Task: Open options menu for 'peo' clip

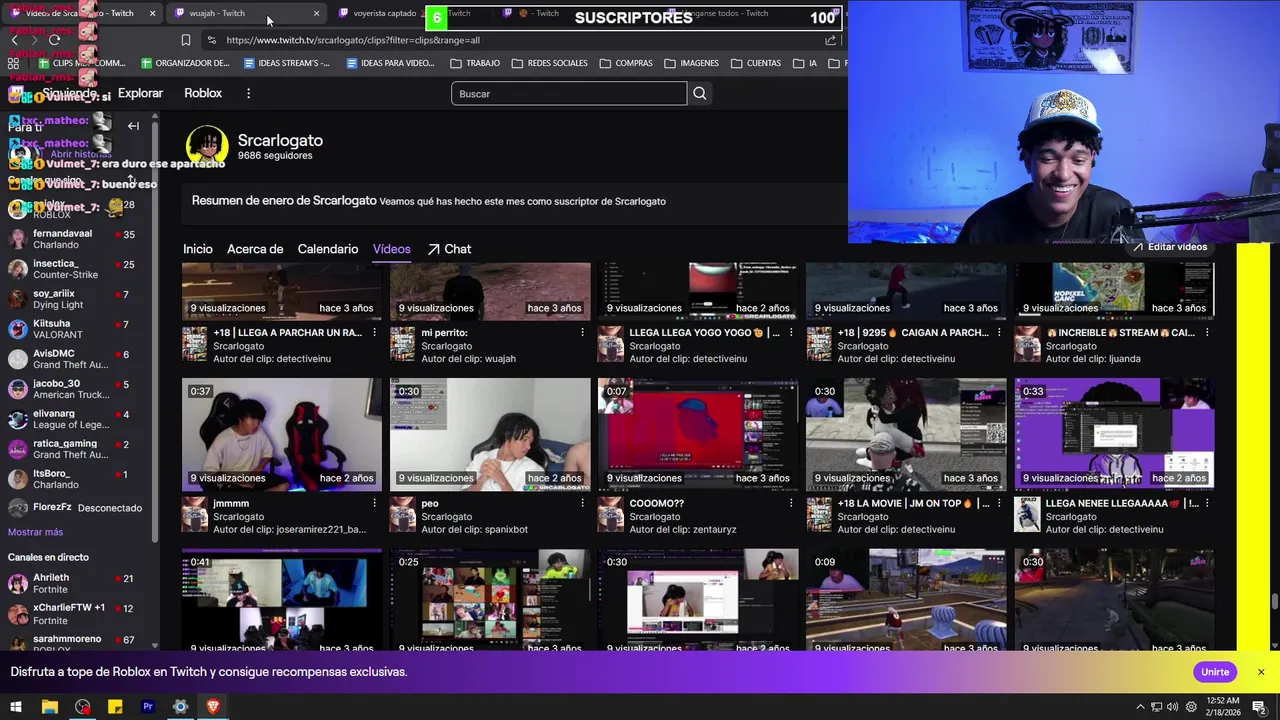Action: [582, 503]
